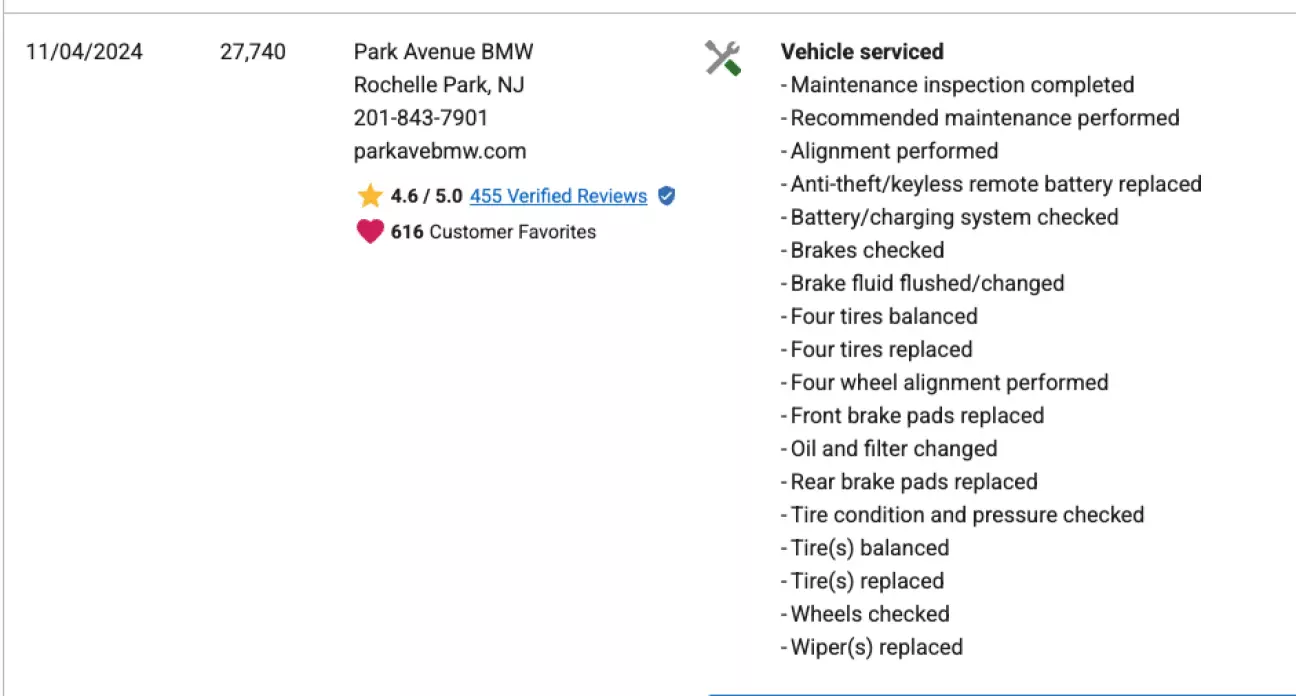Click the 616 Customer Favorites text
Image resolution: width=1296 pixels, height=696 pixels.
[x=493, y=232]
